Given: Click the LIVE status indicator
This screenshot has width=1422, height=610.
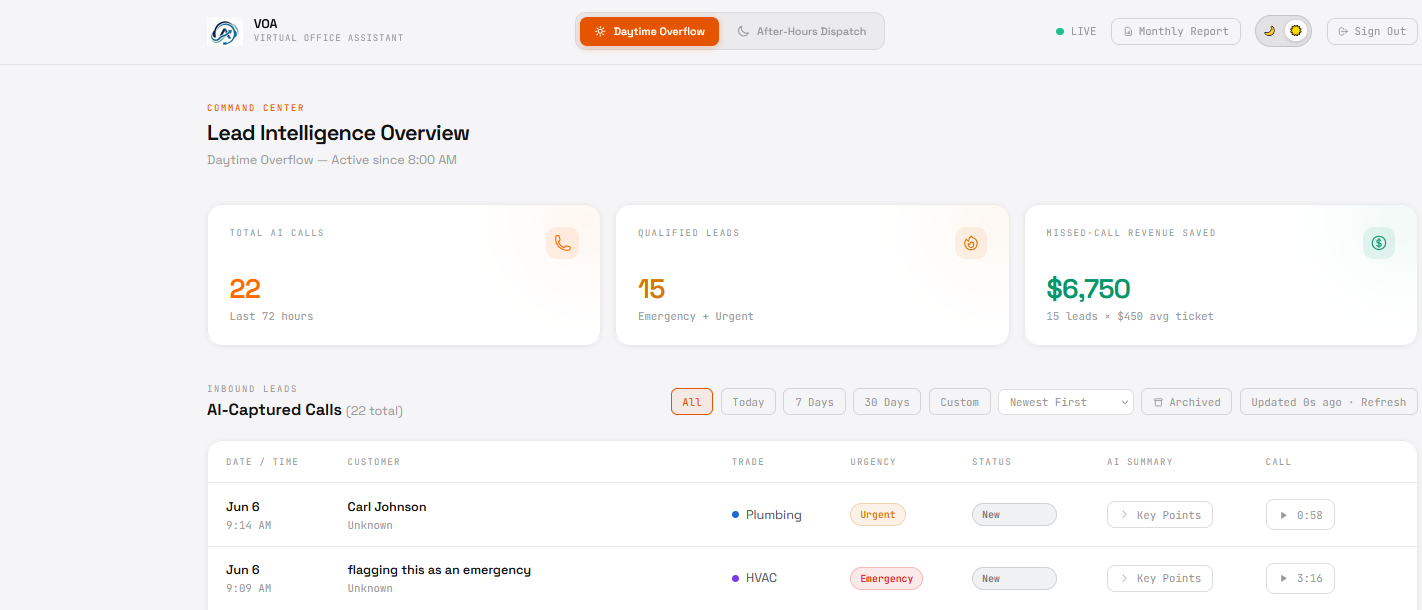Looking at the screenshot, I should (x=1076, y=31).
